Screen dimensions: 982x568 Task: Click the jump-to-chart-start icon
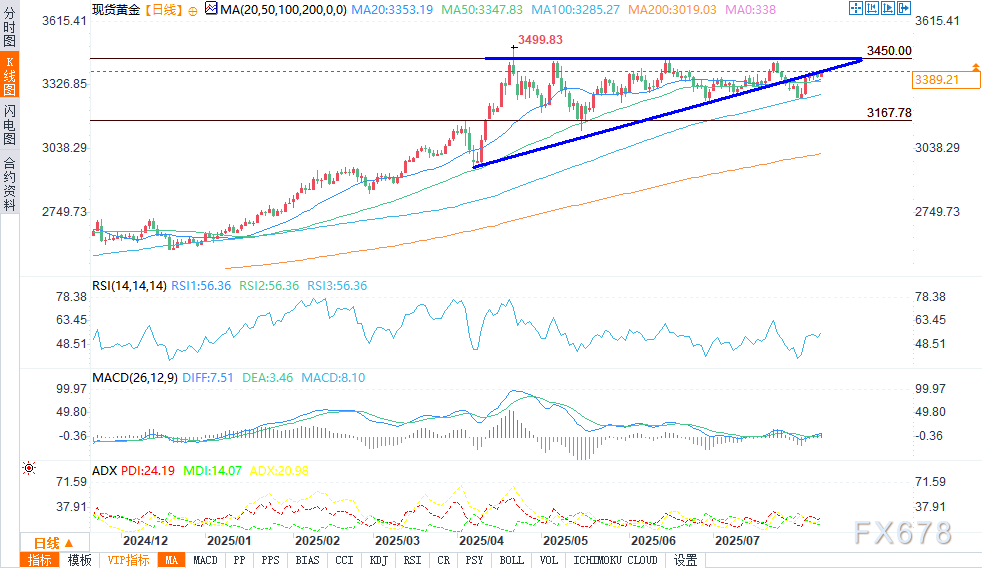point(872,8)
